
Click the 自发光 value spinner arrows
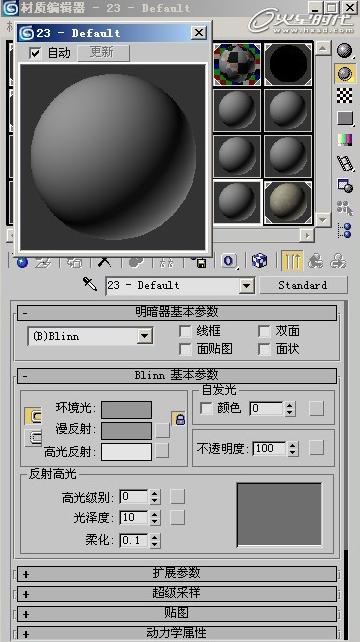(290, 409)
